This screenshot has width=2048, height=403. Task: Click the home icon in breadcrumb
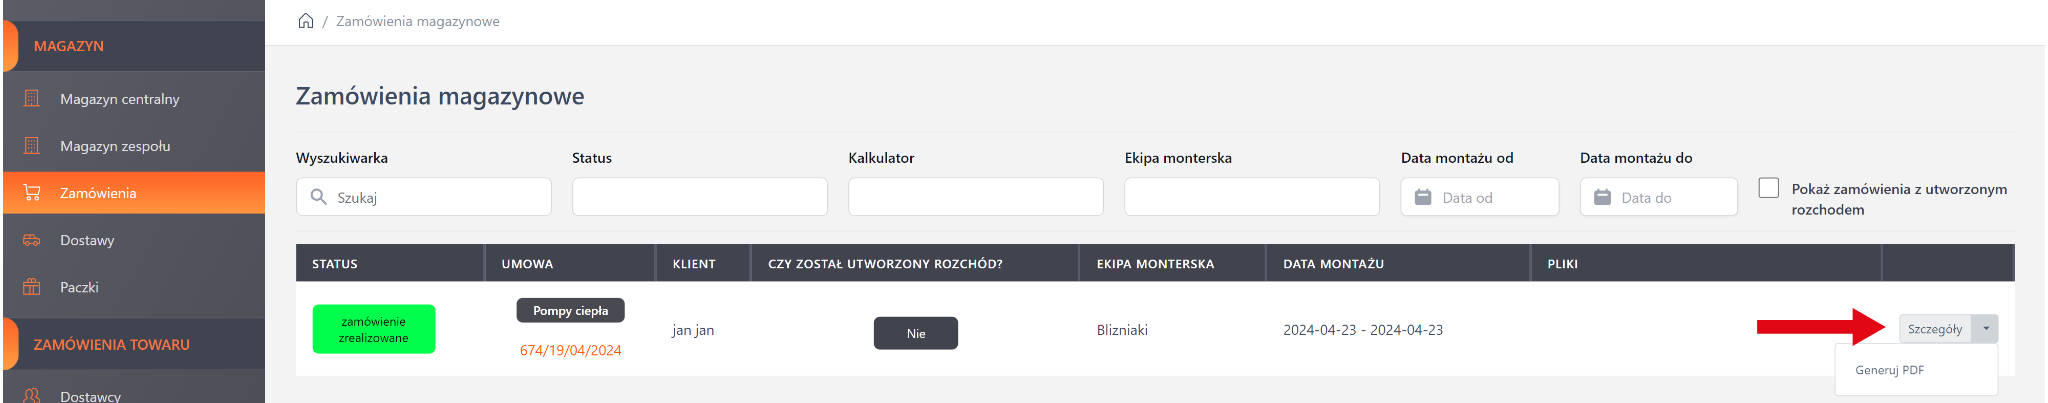click(306, 21)
